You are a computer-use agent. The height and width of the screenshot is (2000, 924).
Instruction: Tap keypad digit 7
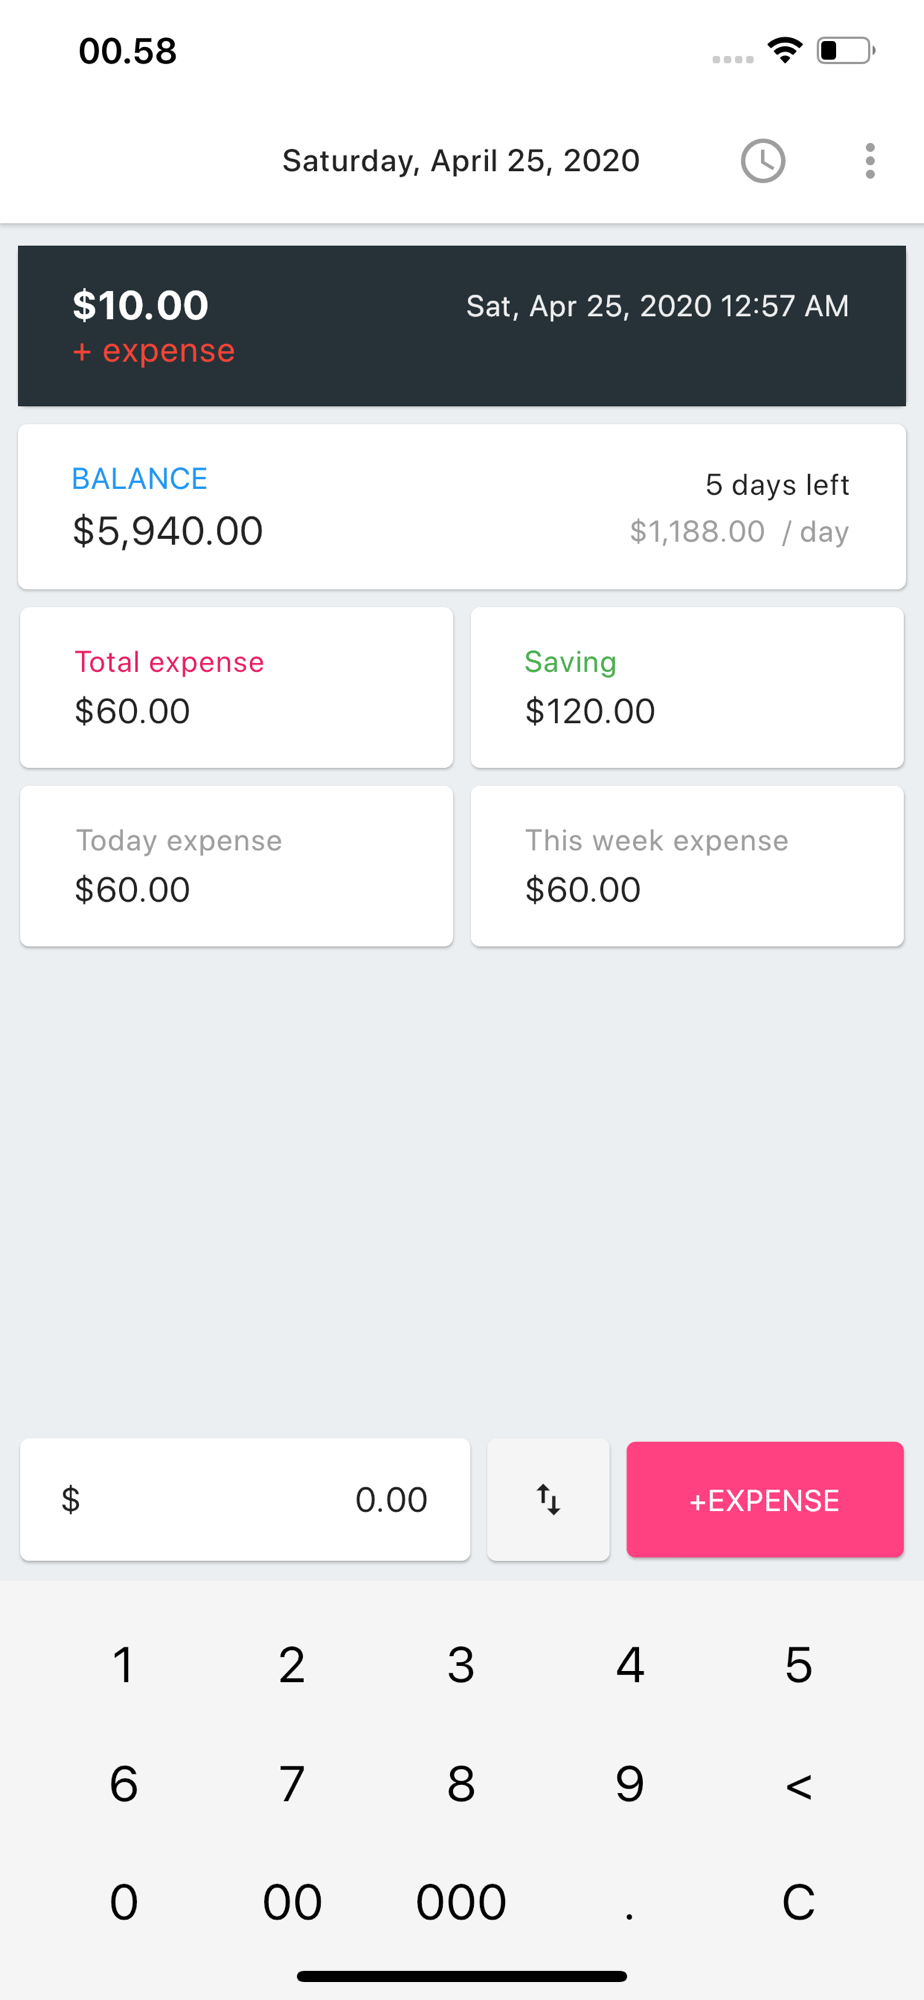pos(292,1784)
